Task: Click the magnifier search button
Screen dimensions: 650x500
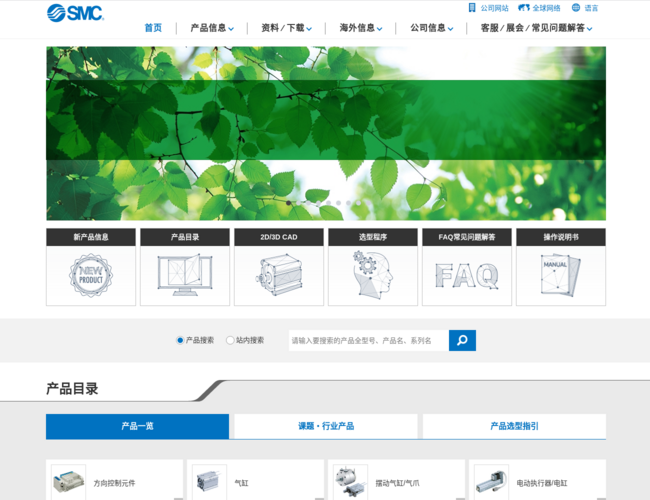Action: click(x=462, y=340)
